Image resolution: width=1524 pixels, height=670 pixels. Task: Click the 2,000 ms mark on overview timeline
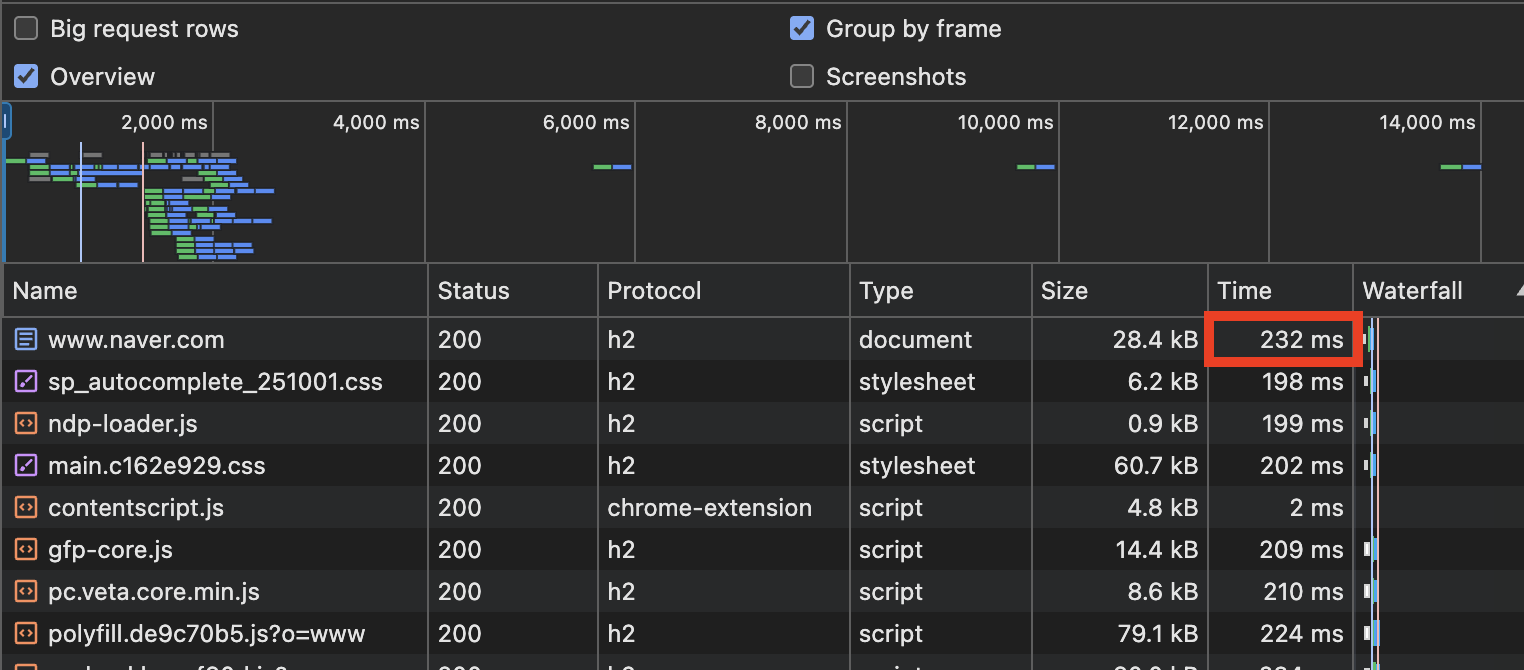click(165, 123)
